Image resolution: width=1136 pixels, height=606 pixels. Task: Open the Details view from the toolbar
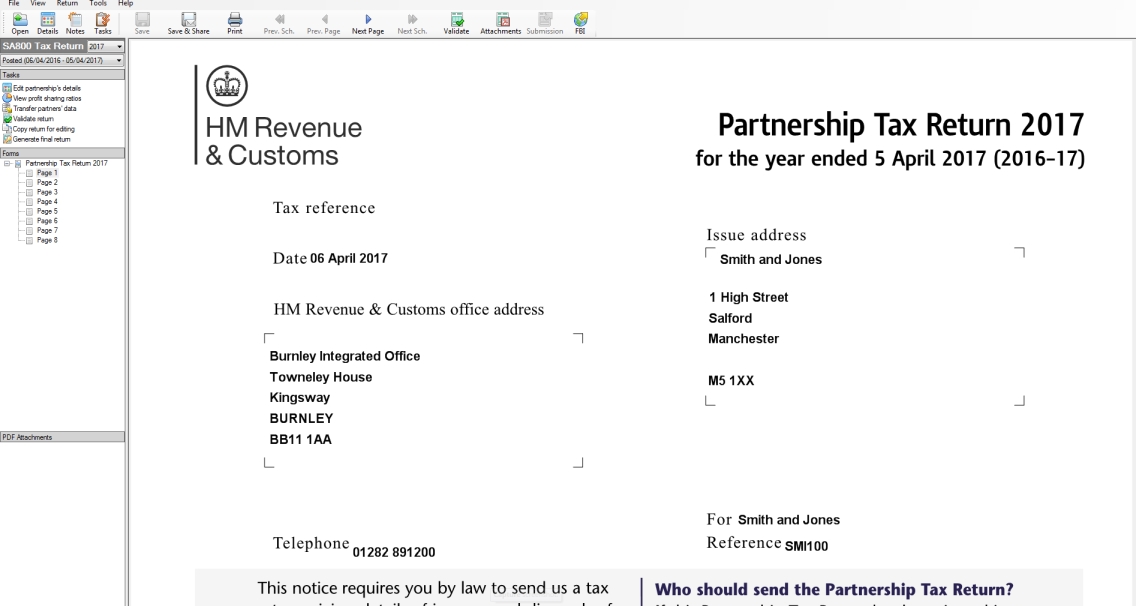pyautogui.click(x=48, y=22)
